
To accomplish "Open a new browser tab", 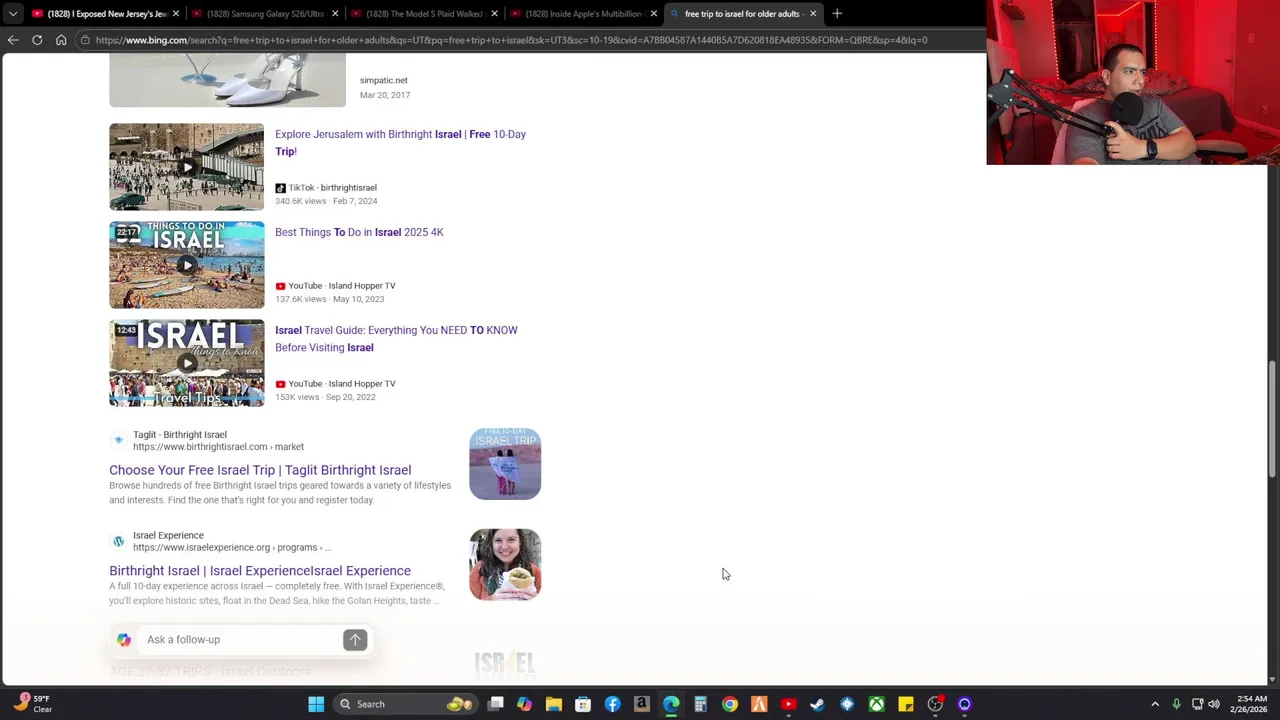I will (x=837, y=14).
